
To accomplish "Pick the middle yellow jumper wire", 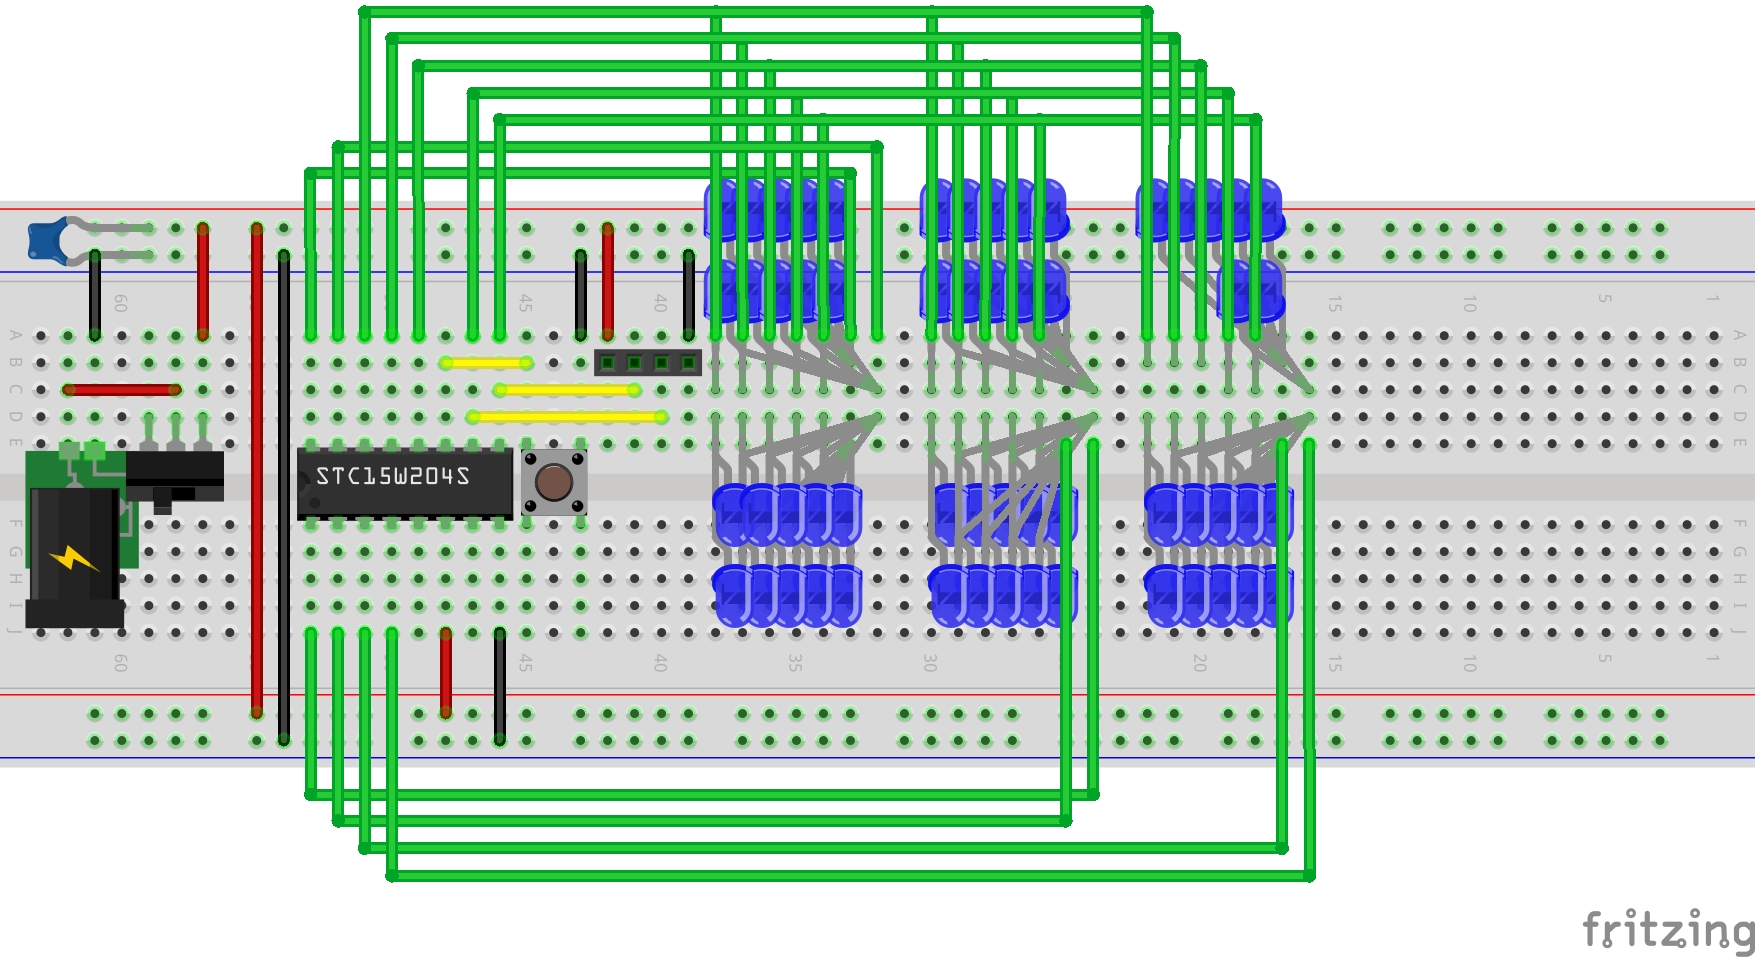I will (x=566, y=390).
